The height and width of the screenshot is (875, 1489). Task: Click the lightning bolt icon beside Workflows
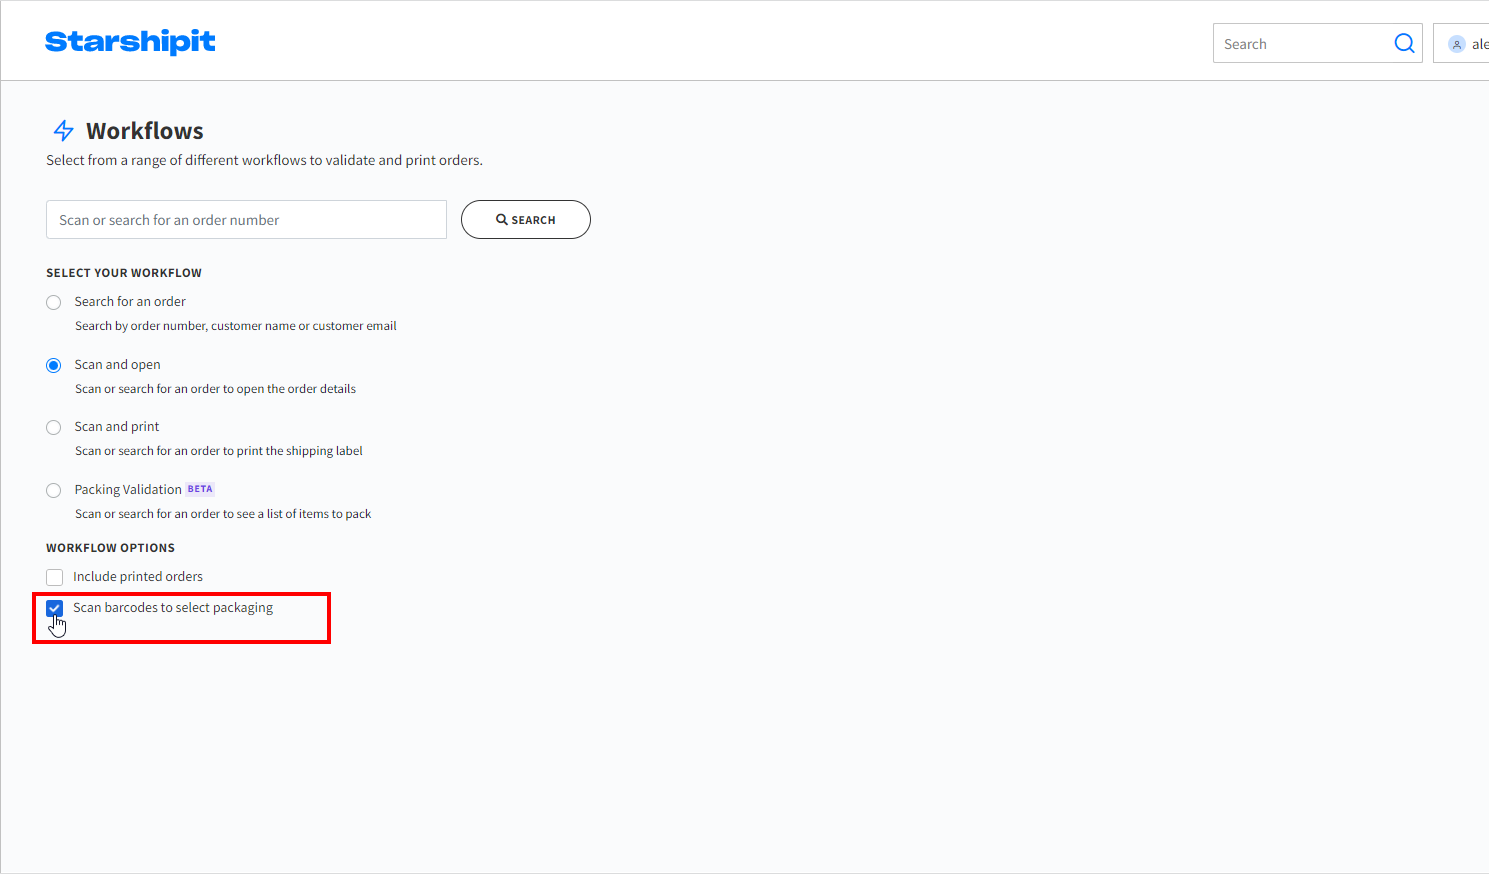64,131
